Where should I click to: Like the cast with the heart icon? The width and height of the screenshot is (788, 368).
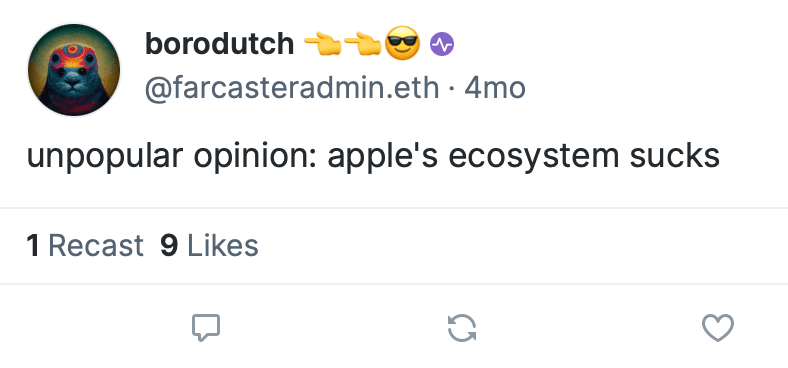(718, 328)
